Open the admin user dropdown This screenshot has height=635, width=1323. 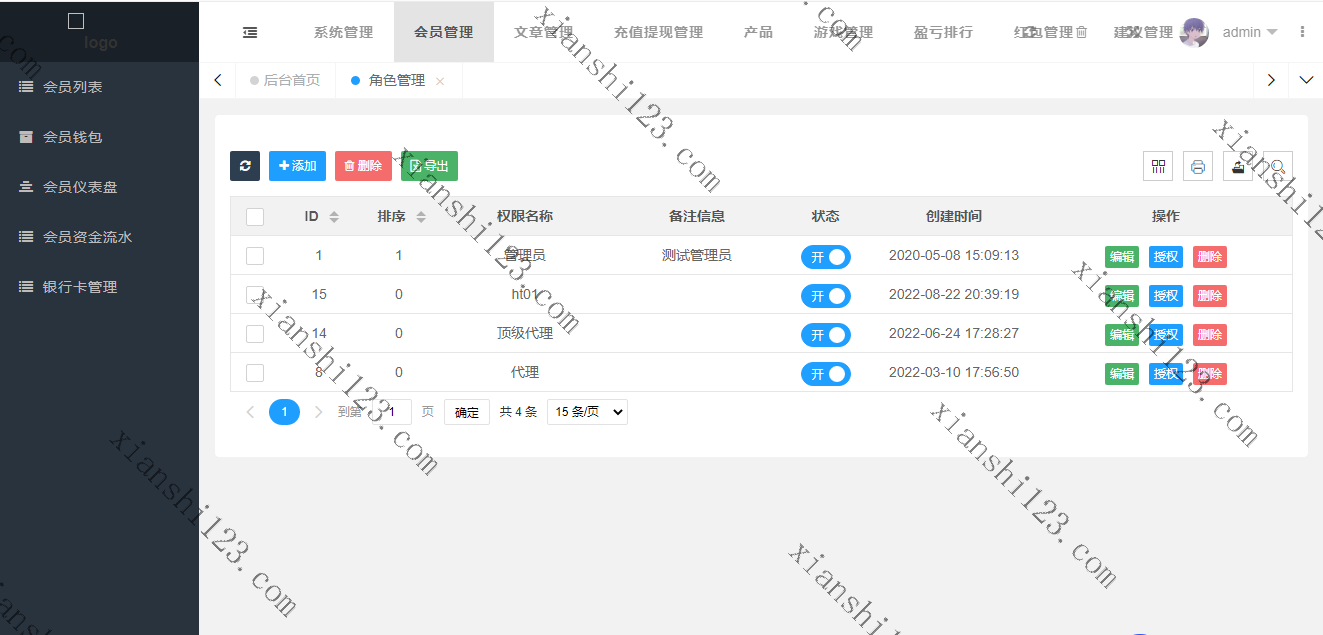(x=1250, y=32)
